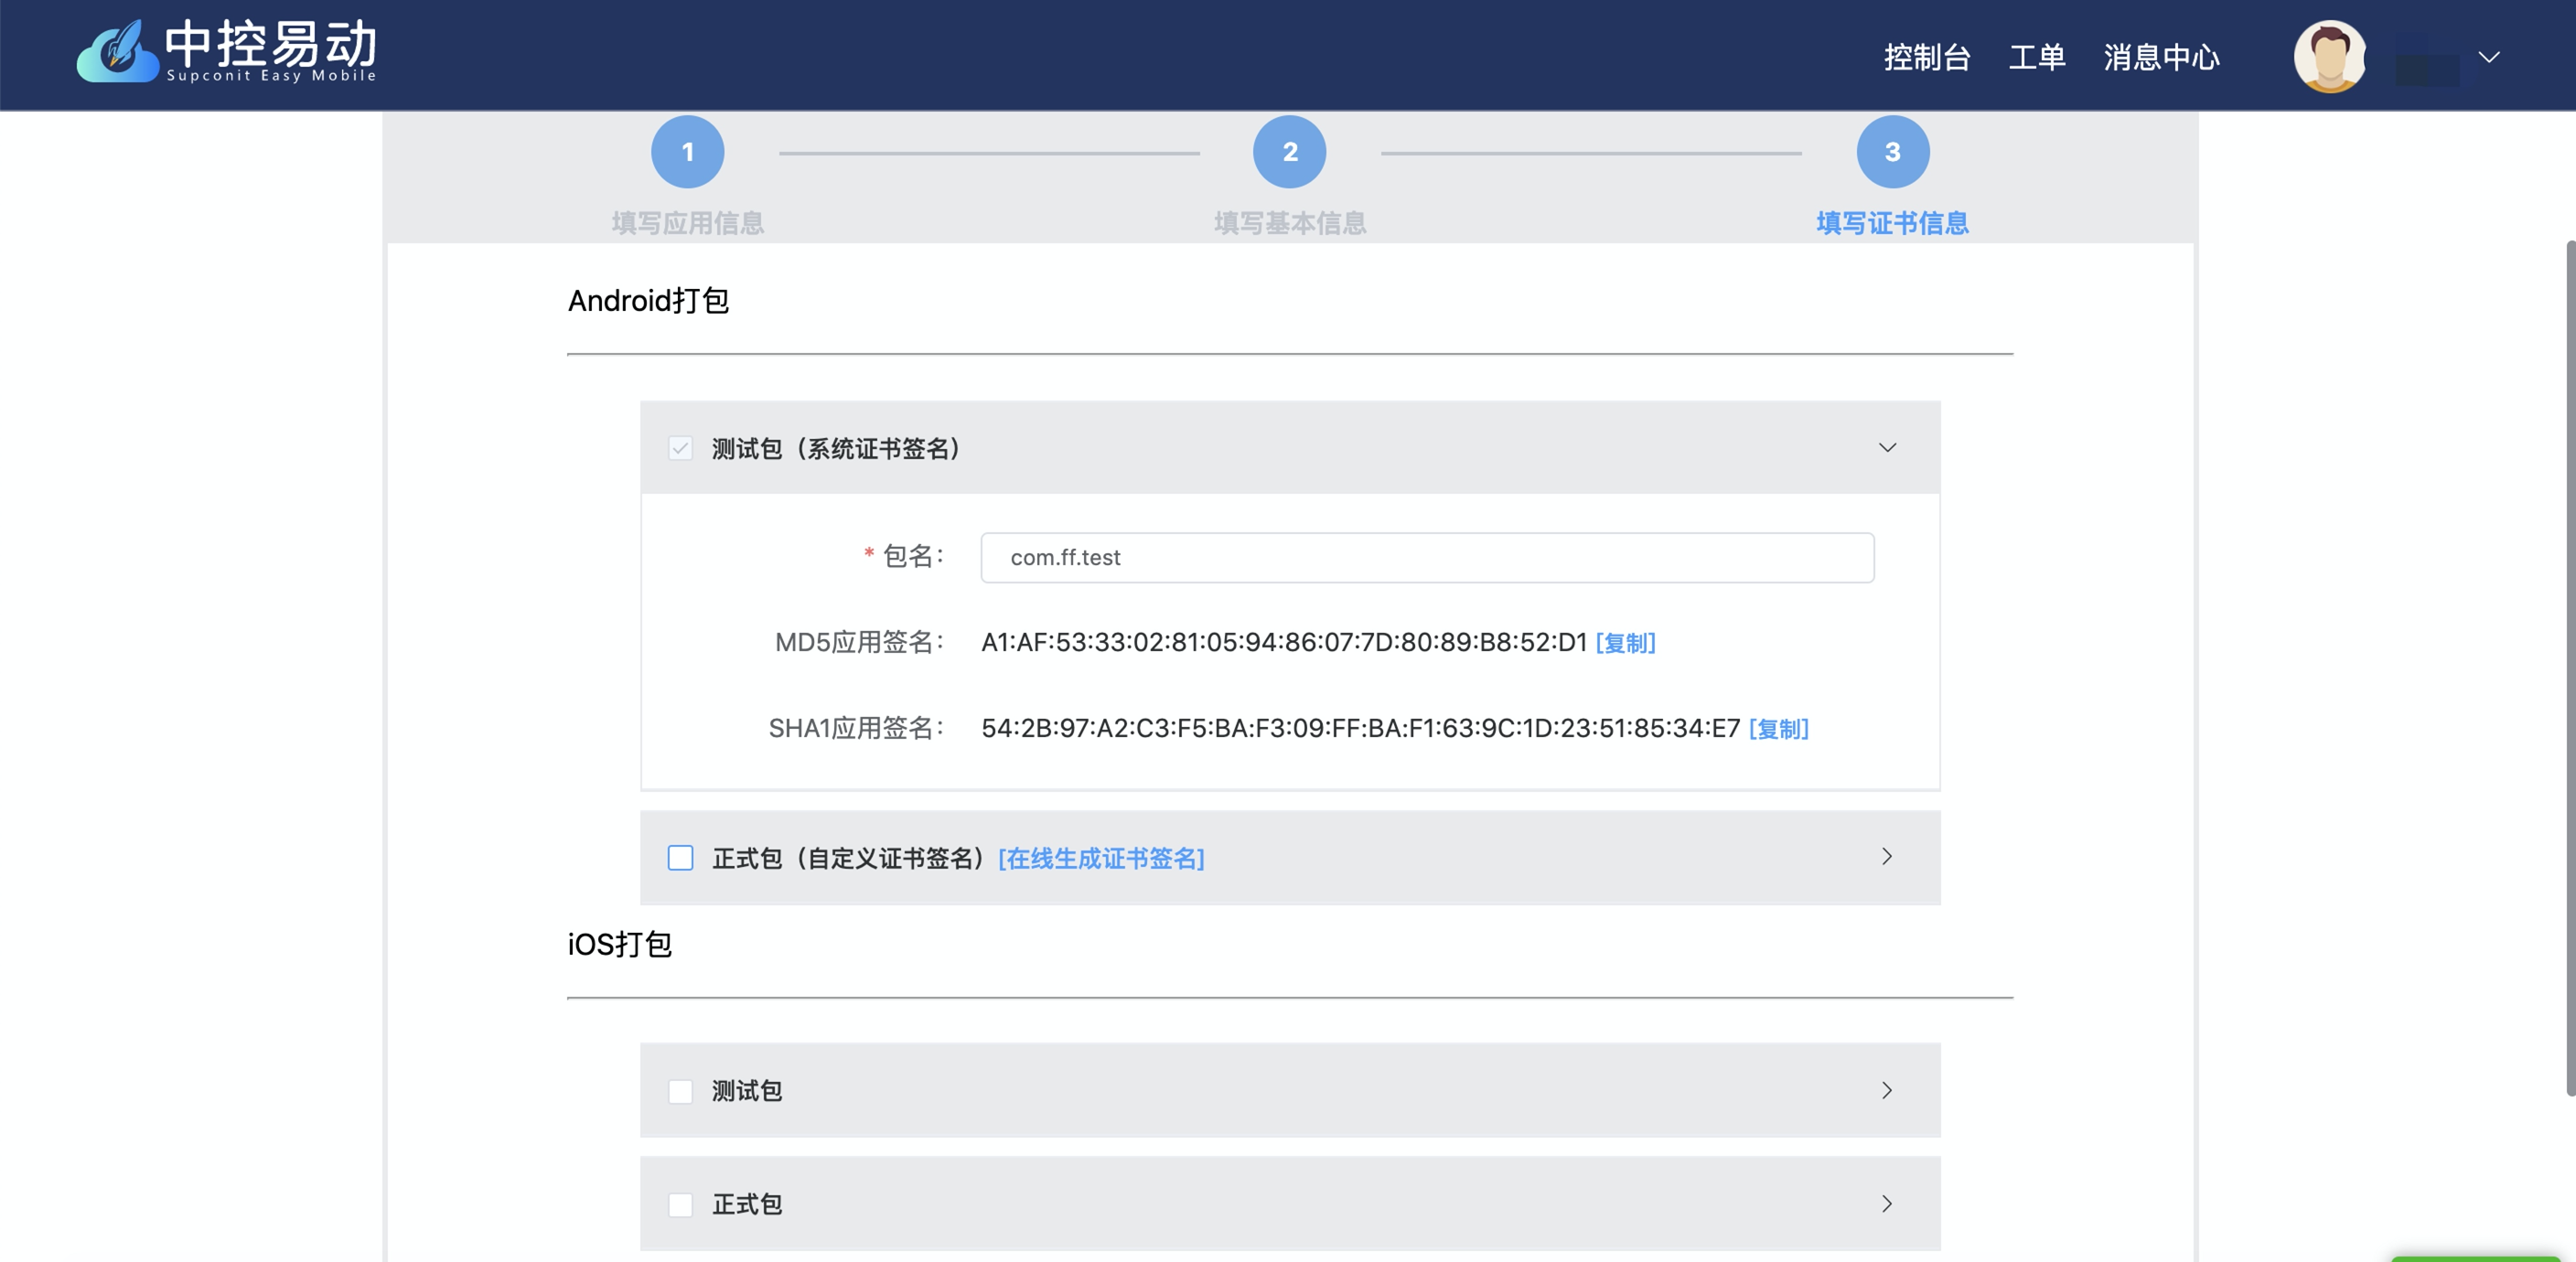This screenshot has width=2576, height=1262.
Task: Copy the MD5应用签名 via 复制 link
Action: point(1625,643)
